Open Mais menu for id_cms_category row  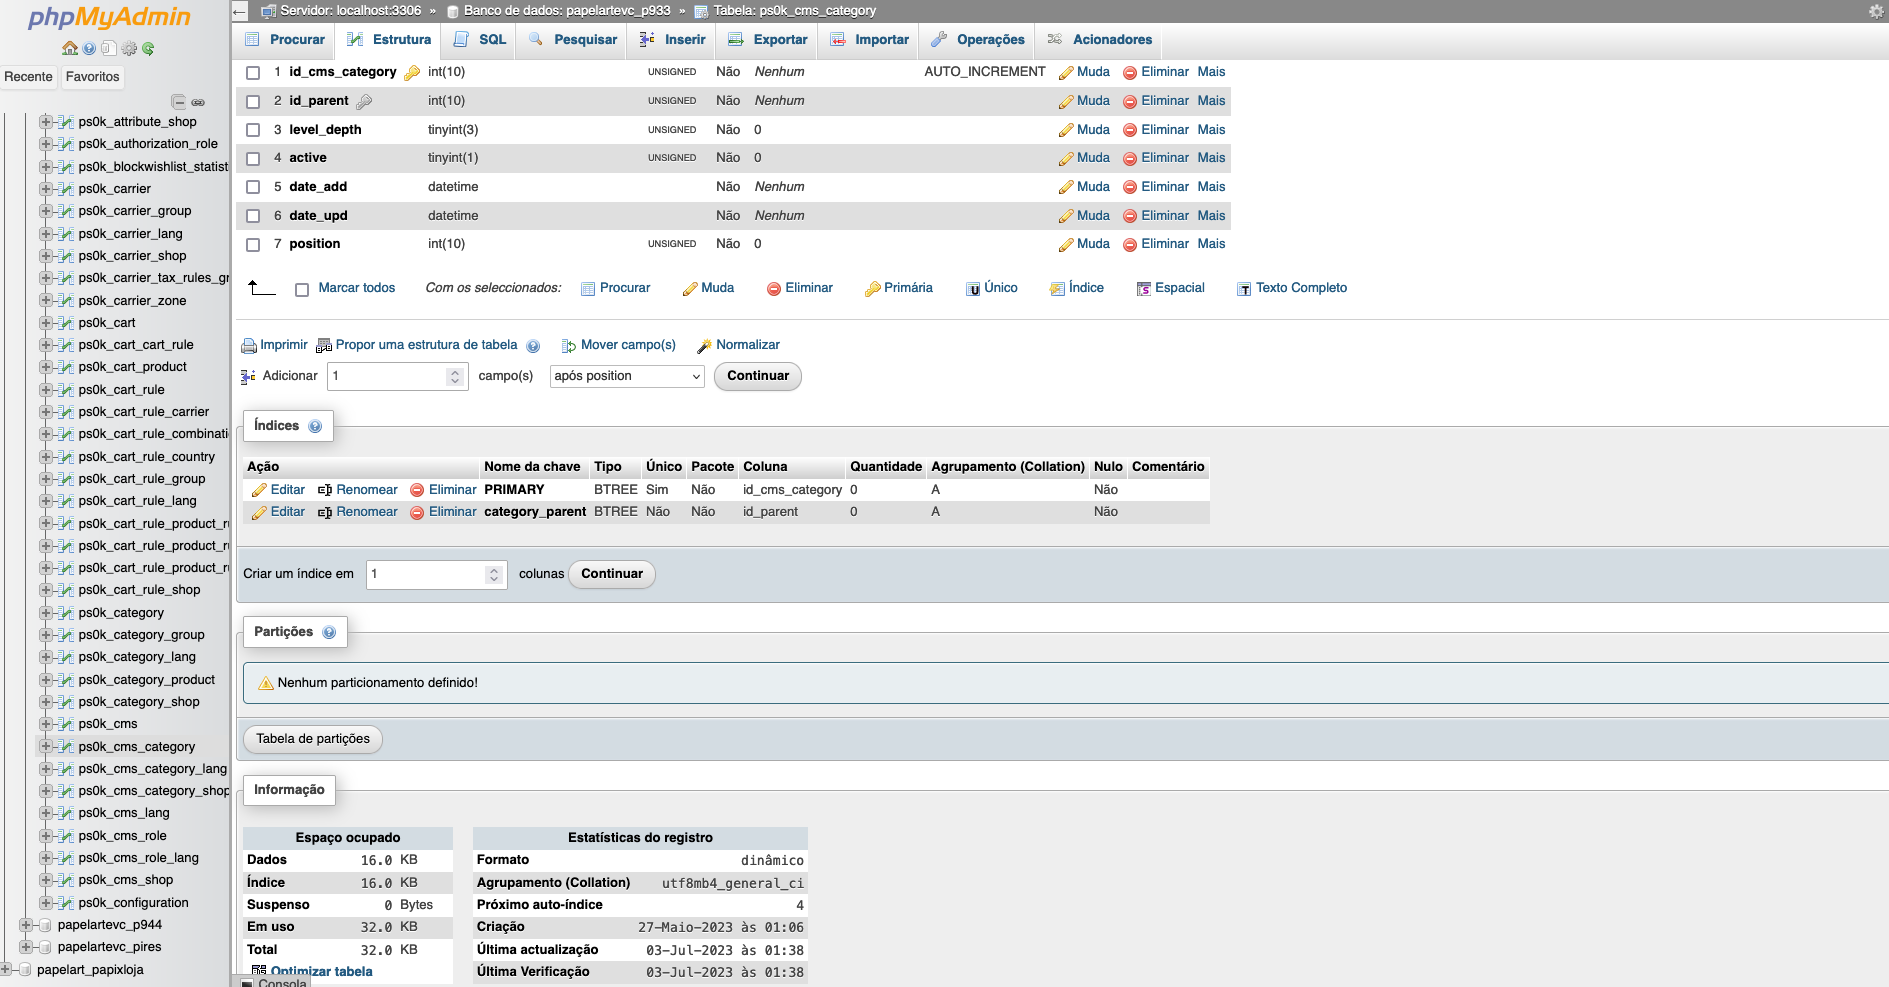click(1211, 72)
